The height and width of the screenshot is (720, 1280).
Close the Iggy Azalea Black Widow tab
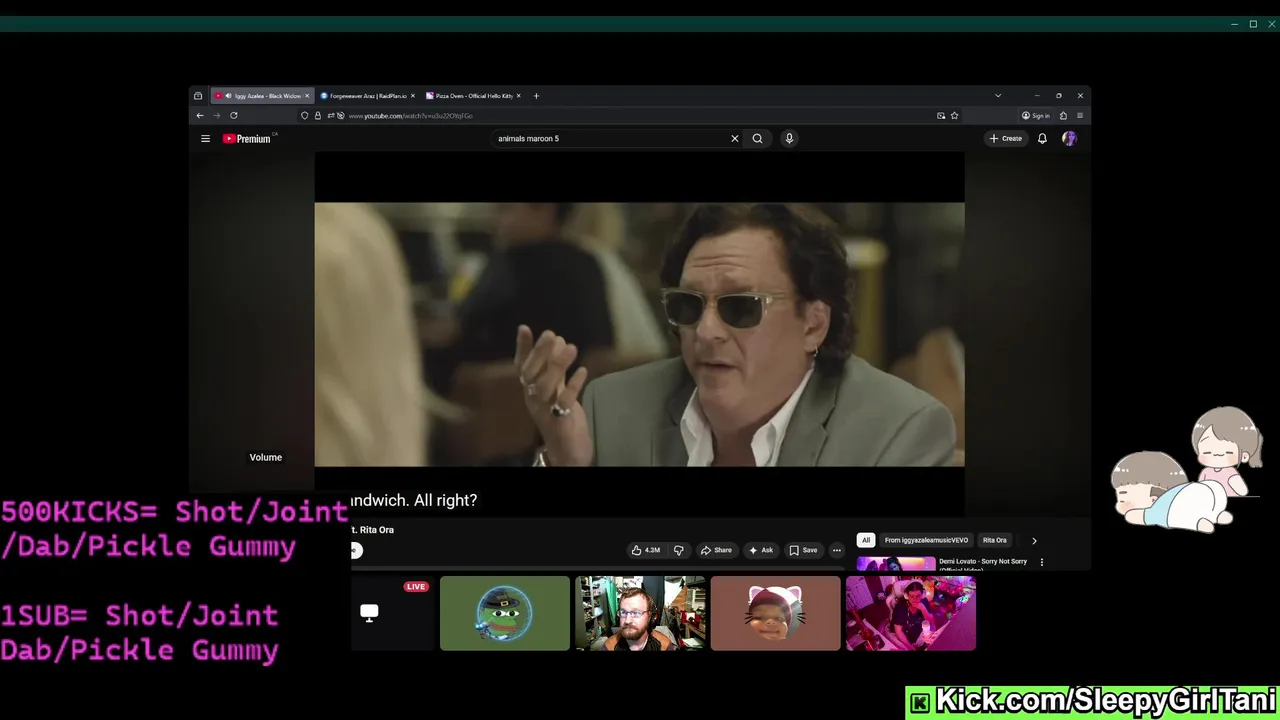(307, 96)
